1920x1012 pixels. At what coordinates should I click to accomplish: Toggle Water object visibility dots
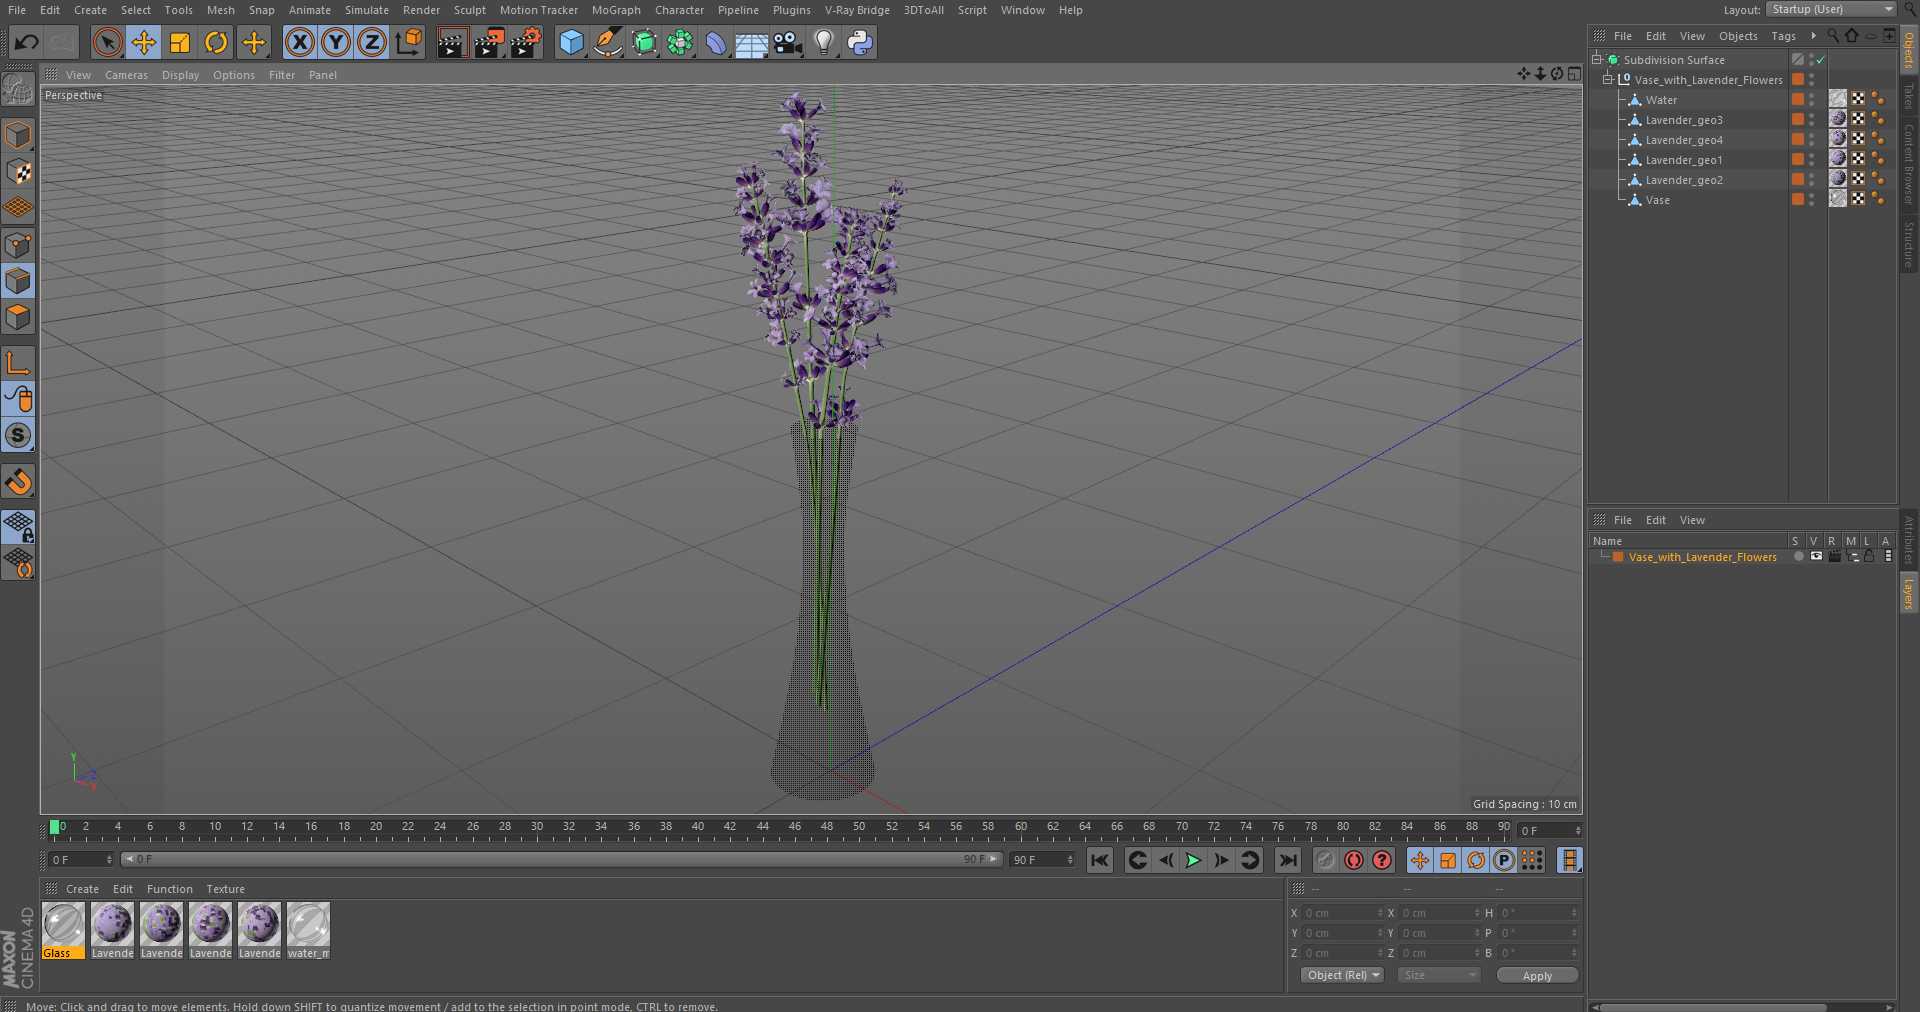pyautogui.click(x=1811, y=99)
